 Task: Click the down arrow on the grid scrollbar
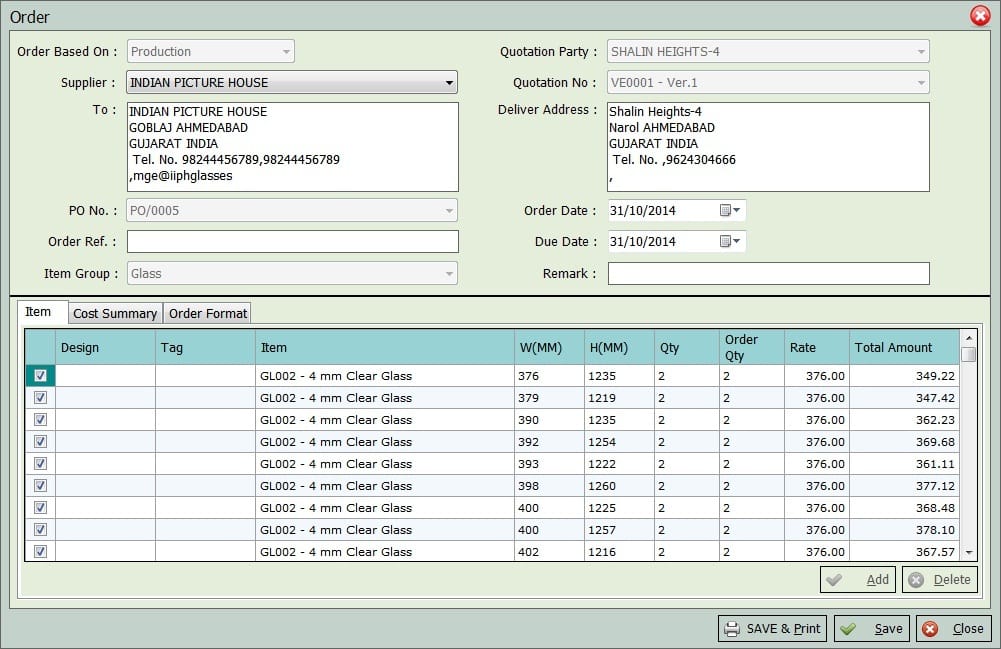pos(968,551)
